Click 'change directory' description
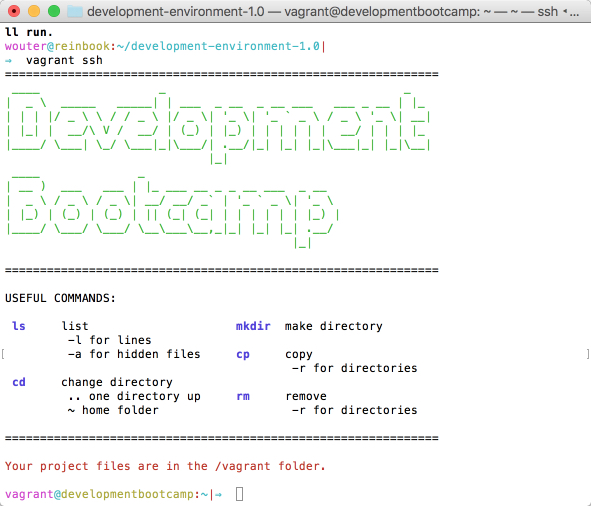Viewport: 591px width, 506px height. (117, 382)
